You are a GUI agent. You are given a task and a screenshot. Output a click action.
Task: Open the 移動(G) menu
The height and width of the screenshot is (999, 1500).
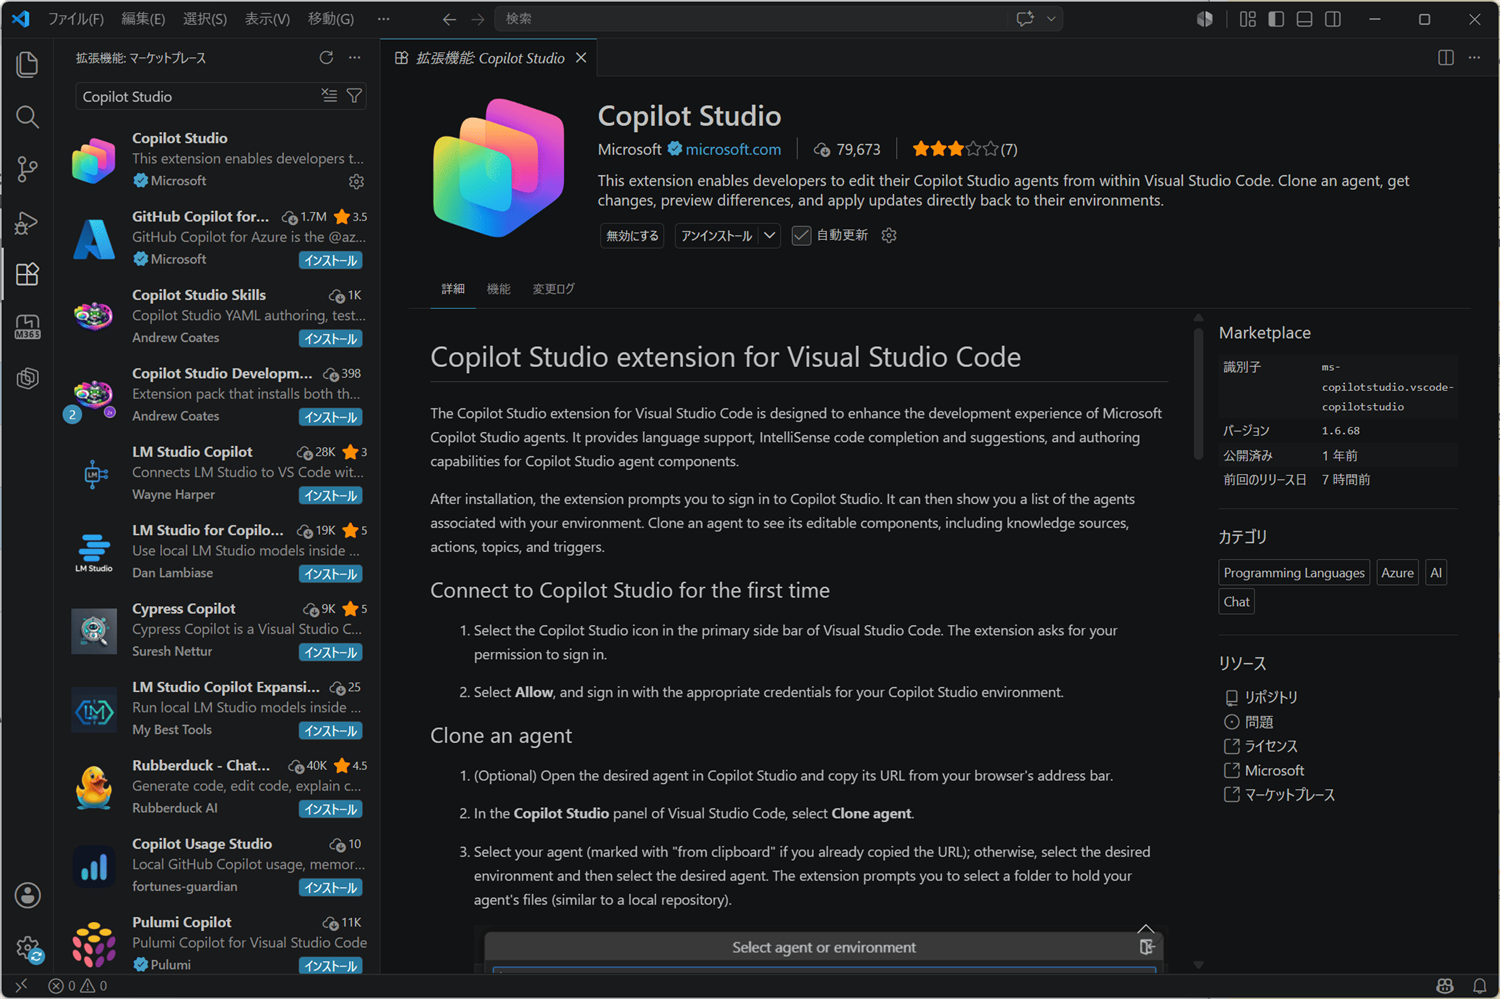click(331, 19)
